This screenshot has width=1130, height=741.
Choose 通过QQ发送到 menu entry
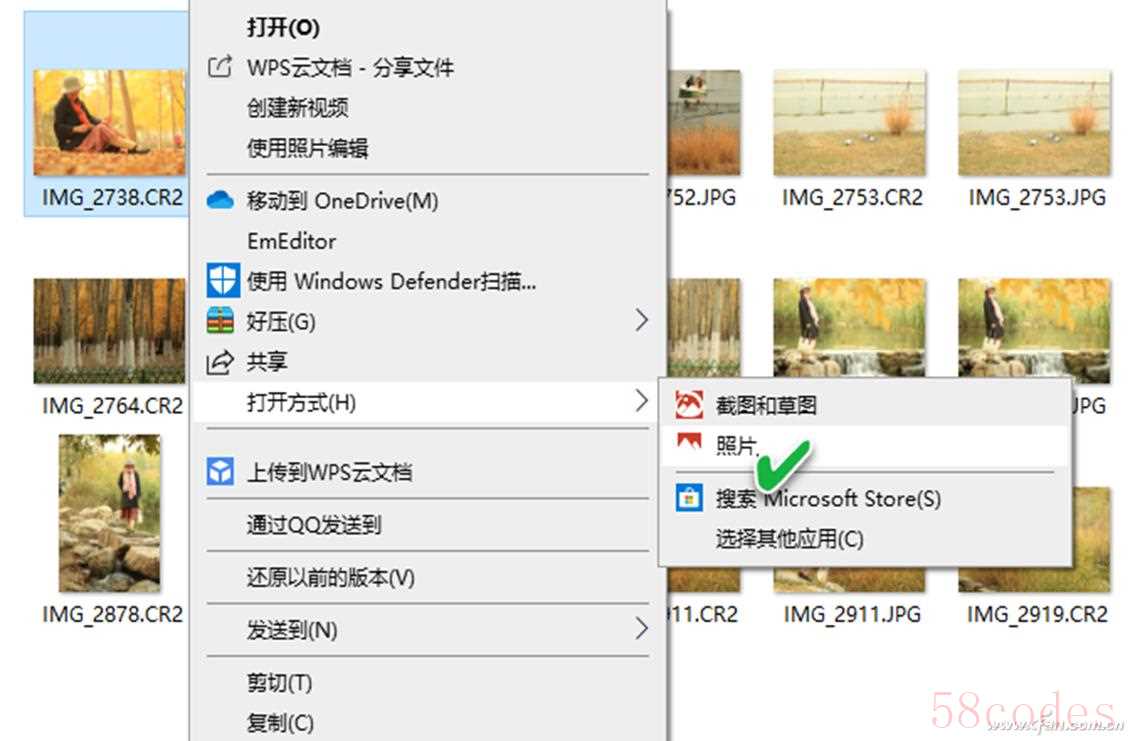(x=313, y=524)
